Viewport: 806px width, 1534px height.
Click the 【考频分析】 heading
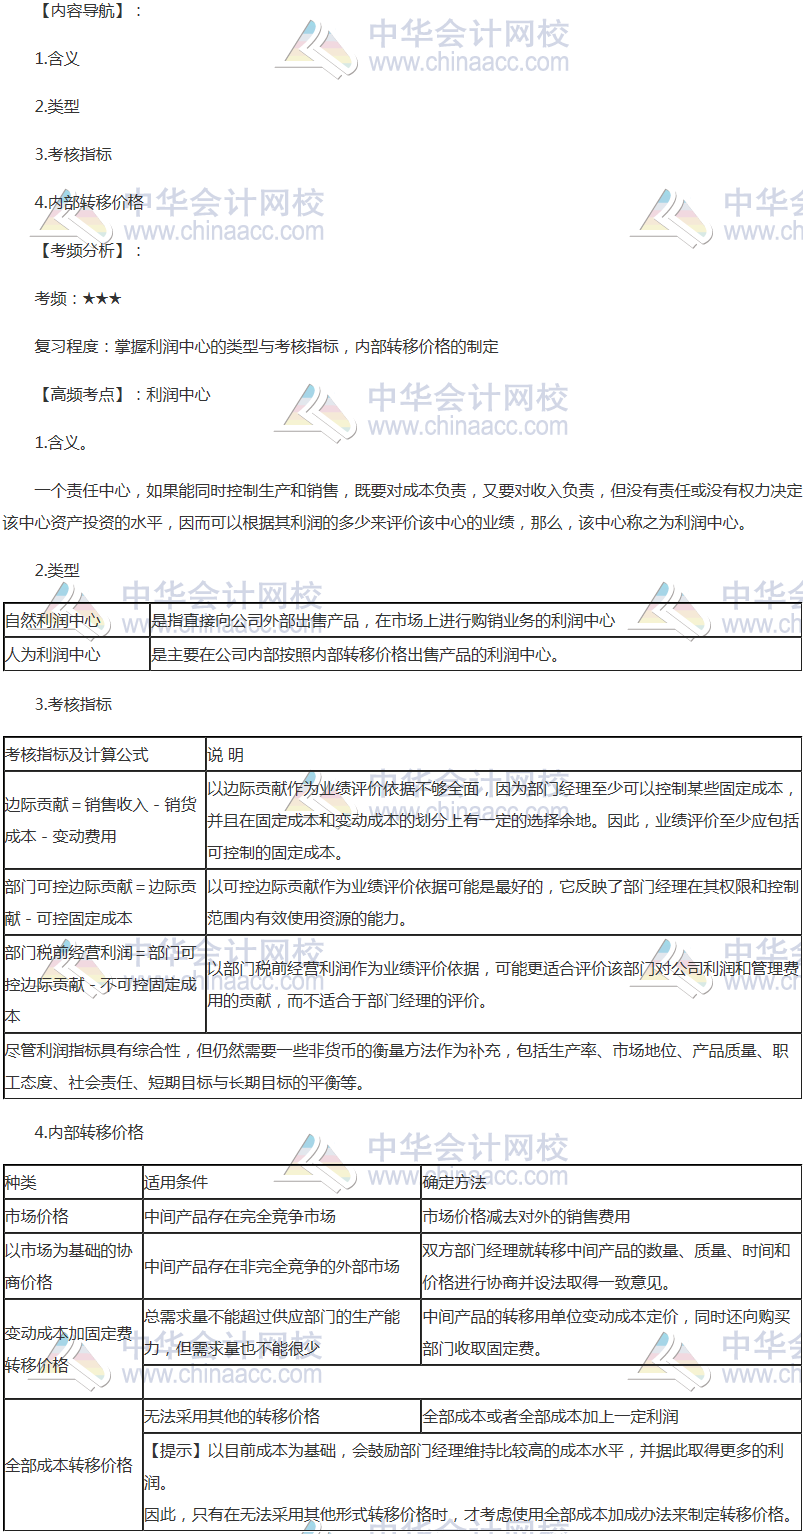pyautogui.click(x=88, y=250)
